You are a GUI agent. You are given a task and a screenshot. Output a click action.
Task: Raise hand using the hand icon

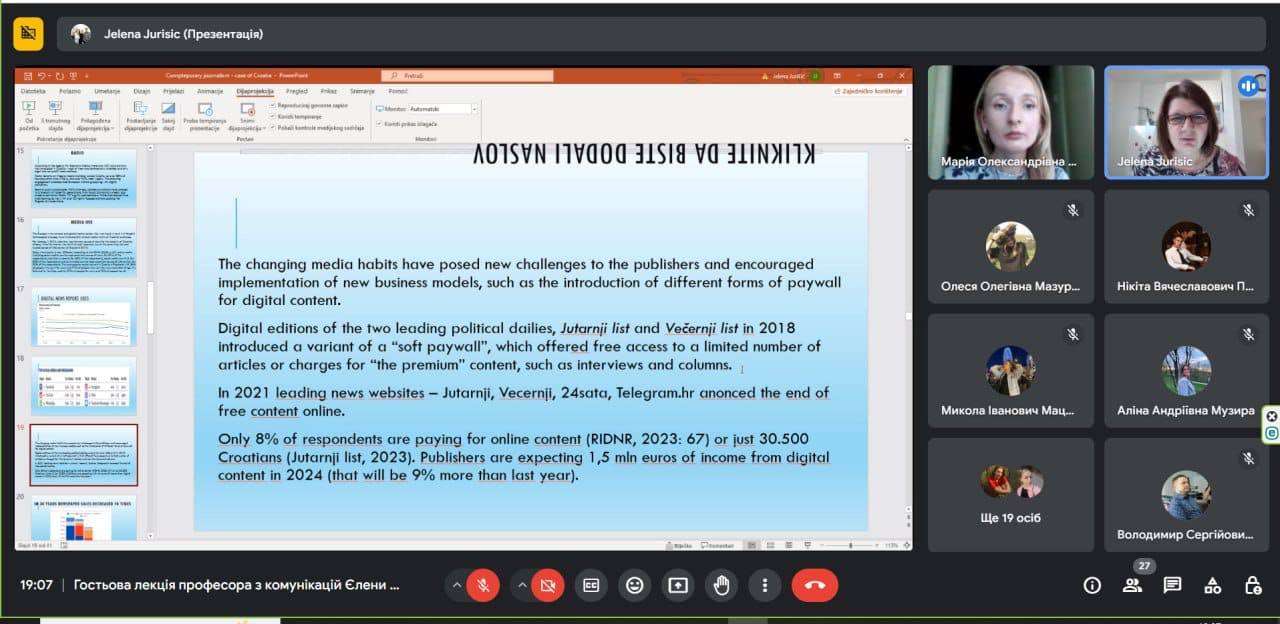pyautogui.click(x=721, y=585)
